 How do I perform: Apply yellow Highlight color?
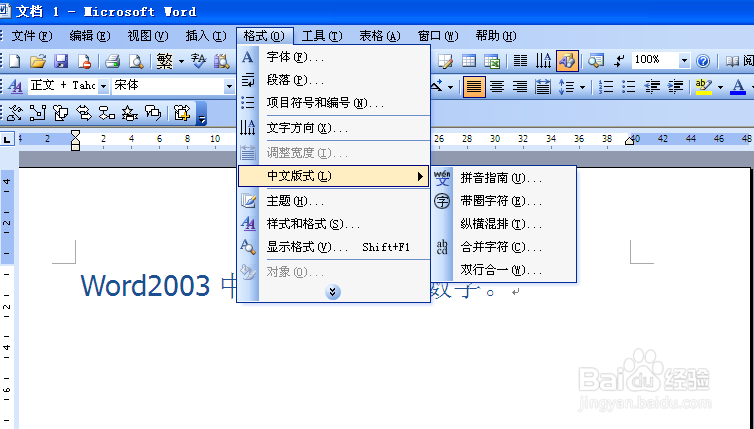(704, 87)
